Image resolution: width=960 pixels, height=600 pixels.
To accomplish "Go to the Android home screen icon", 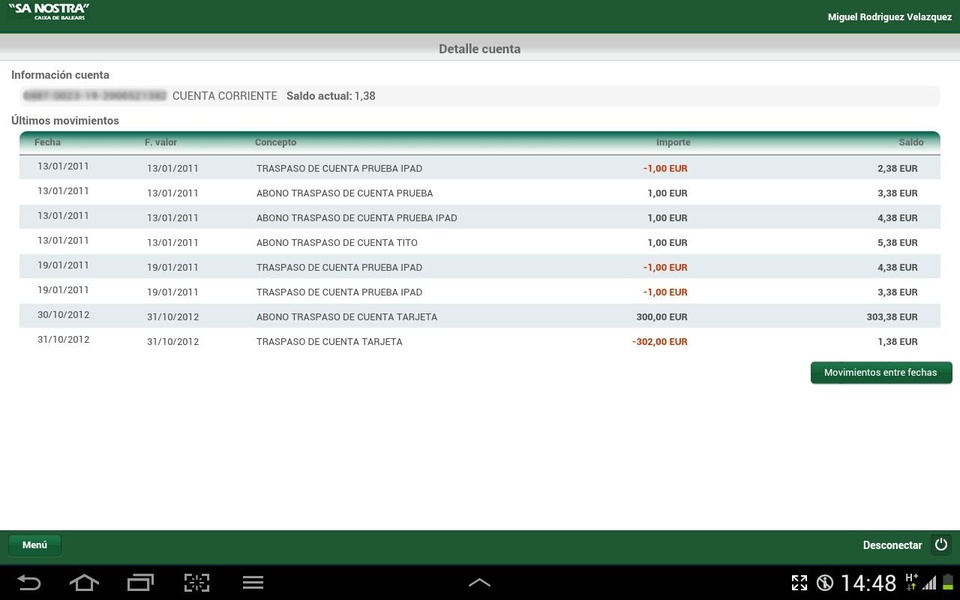I will coord(84,582).
